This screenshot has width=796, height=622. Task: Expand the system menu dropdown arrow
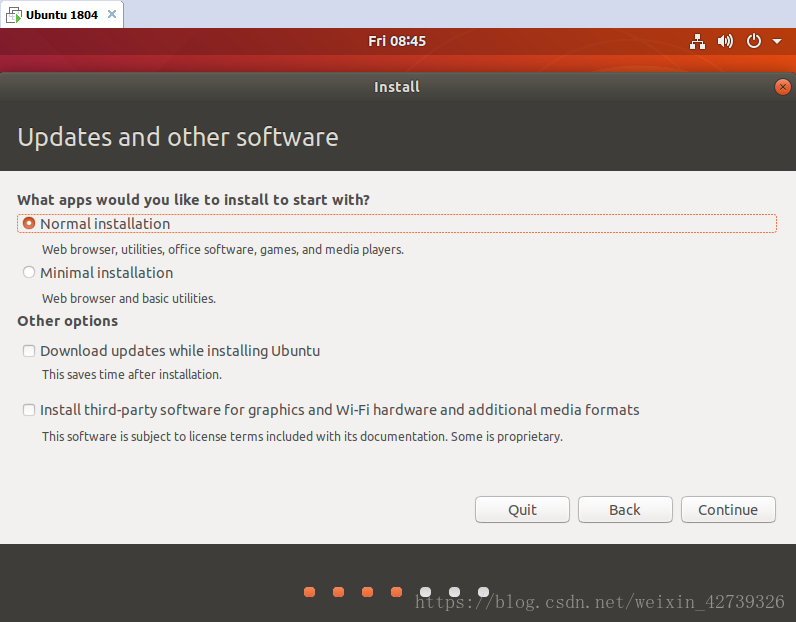pyautogui.click(x=777, y=41)
